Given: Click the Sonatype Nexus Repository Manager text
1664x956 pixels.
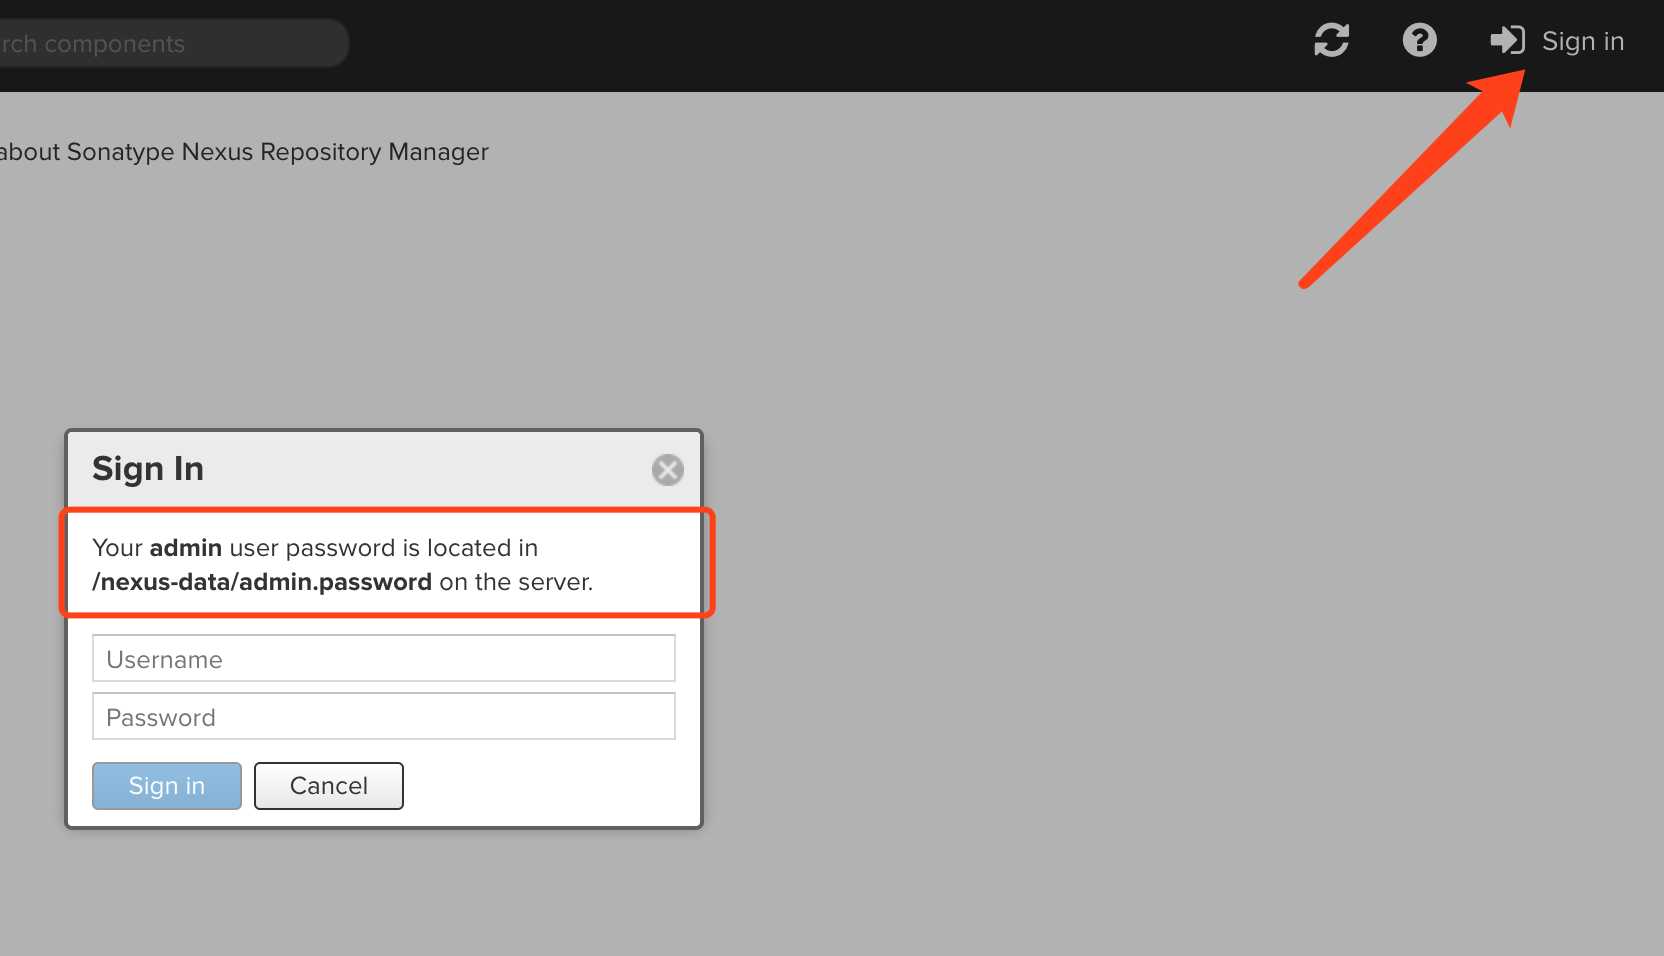Looking at the screenshot, I should pyautogui.click(x=278, y=152).
